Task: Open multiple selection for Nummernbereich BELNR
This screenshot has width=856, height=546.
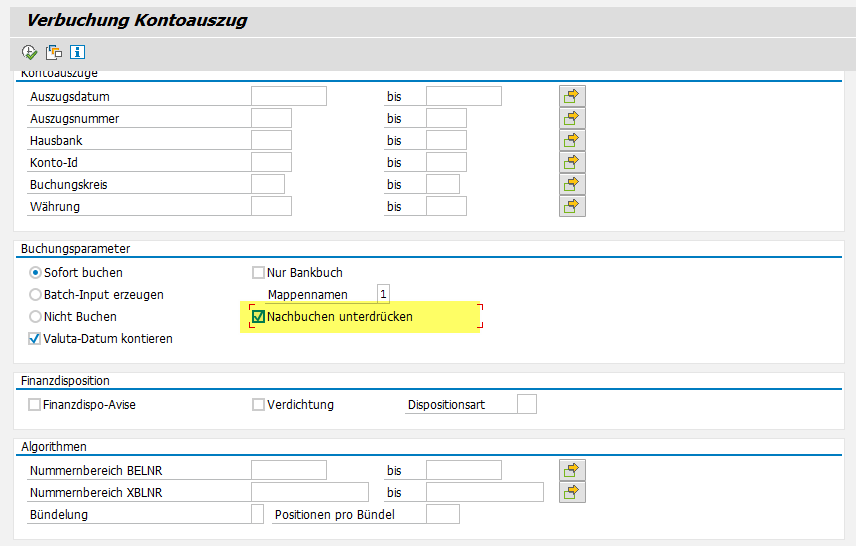Action: click(x=572, y=470)
